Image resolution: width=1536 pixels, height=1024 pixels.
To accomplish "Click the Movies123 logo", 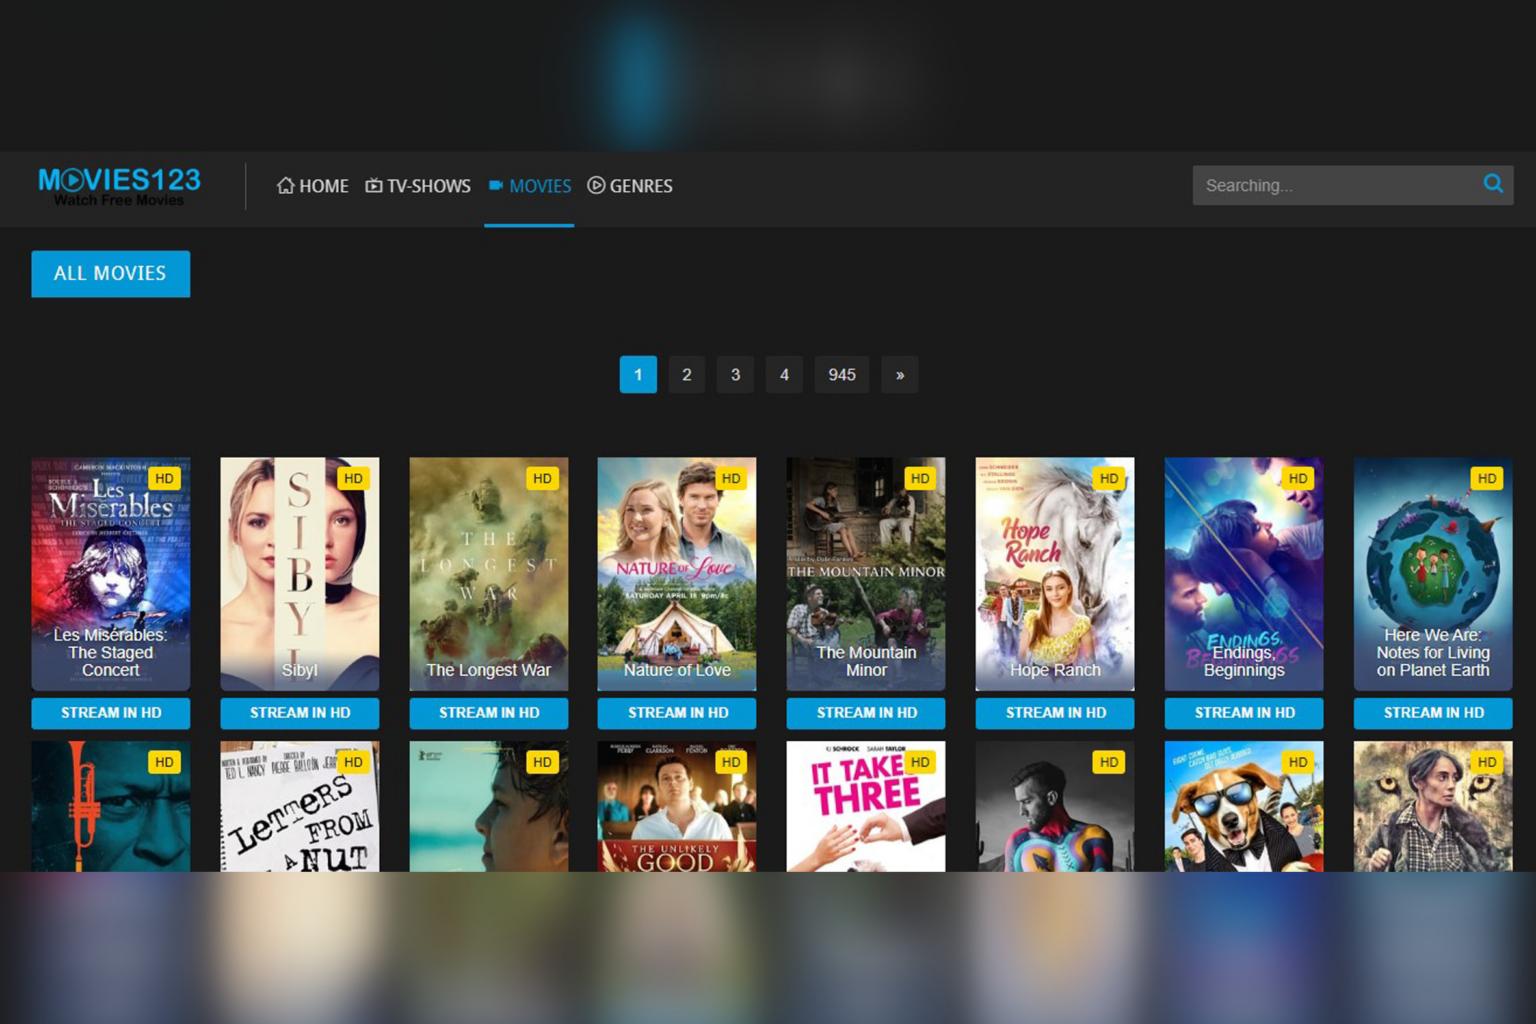I will (x=119, y=185).
